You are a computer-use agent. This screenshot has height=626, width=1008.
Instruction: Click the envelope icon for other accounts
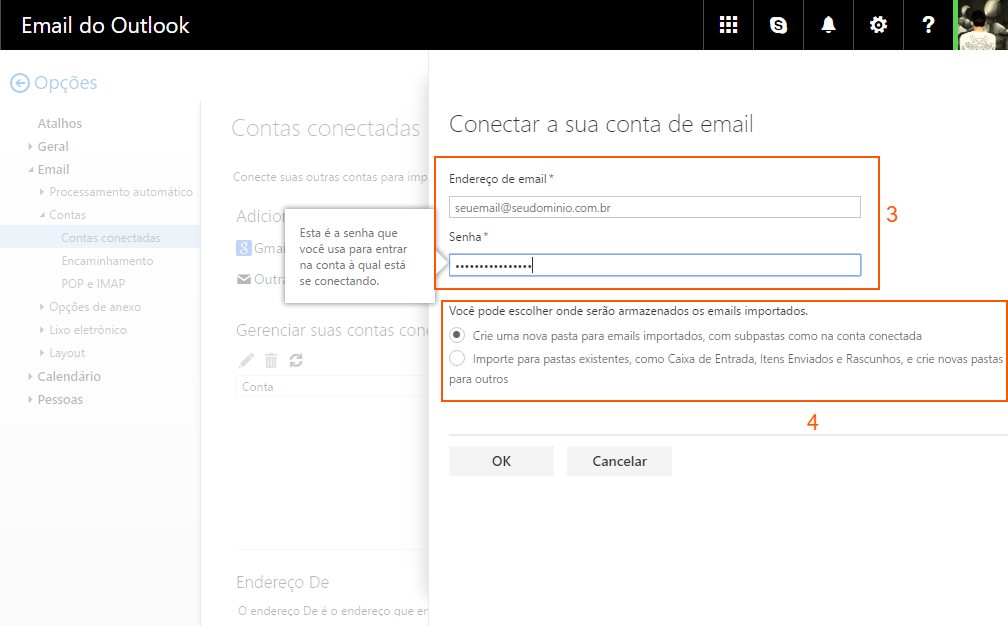(x=244, y=279)
